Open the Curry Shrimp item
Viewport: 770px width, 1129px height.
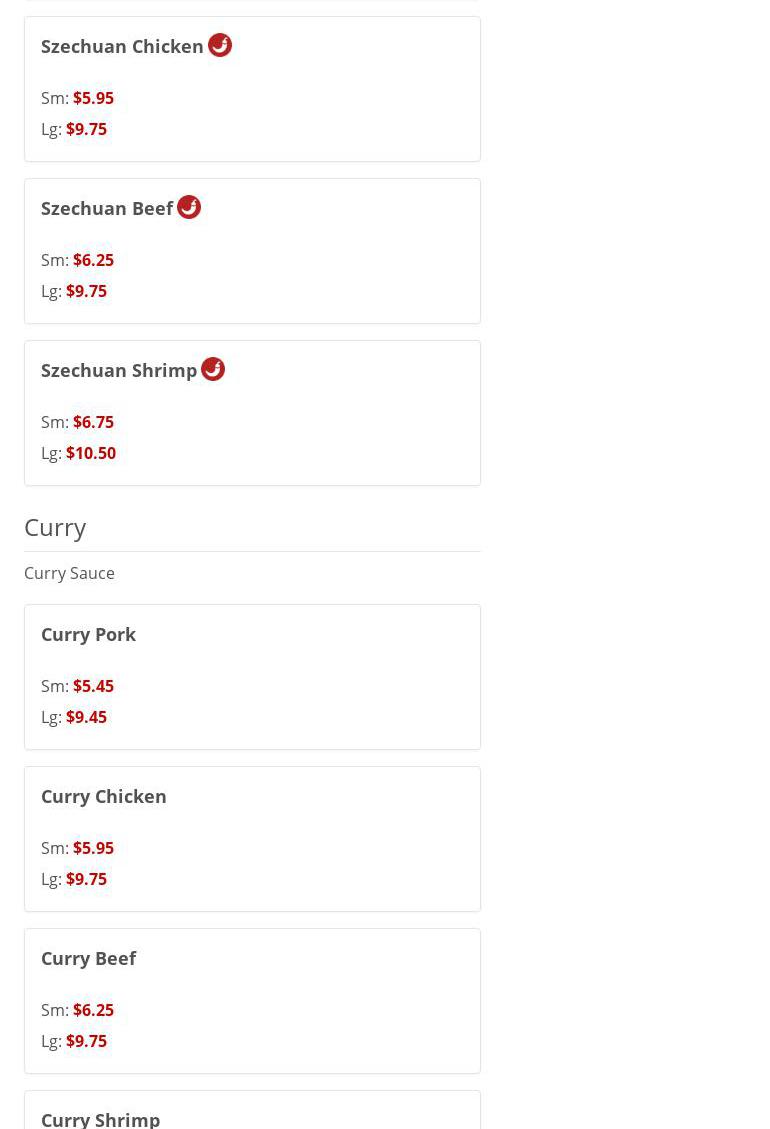pyautogui.click(x=100, y=1118)
